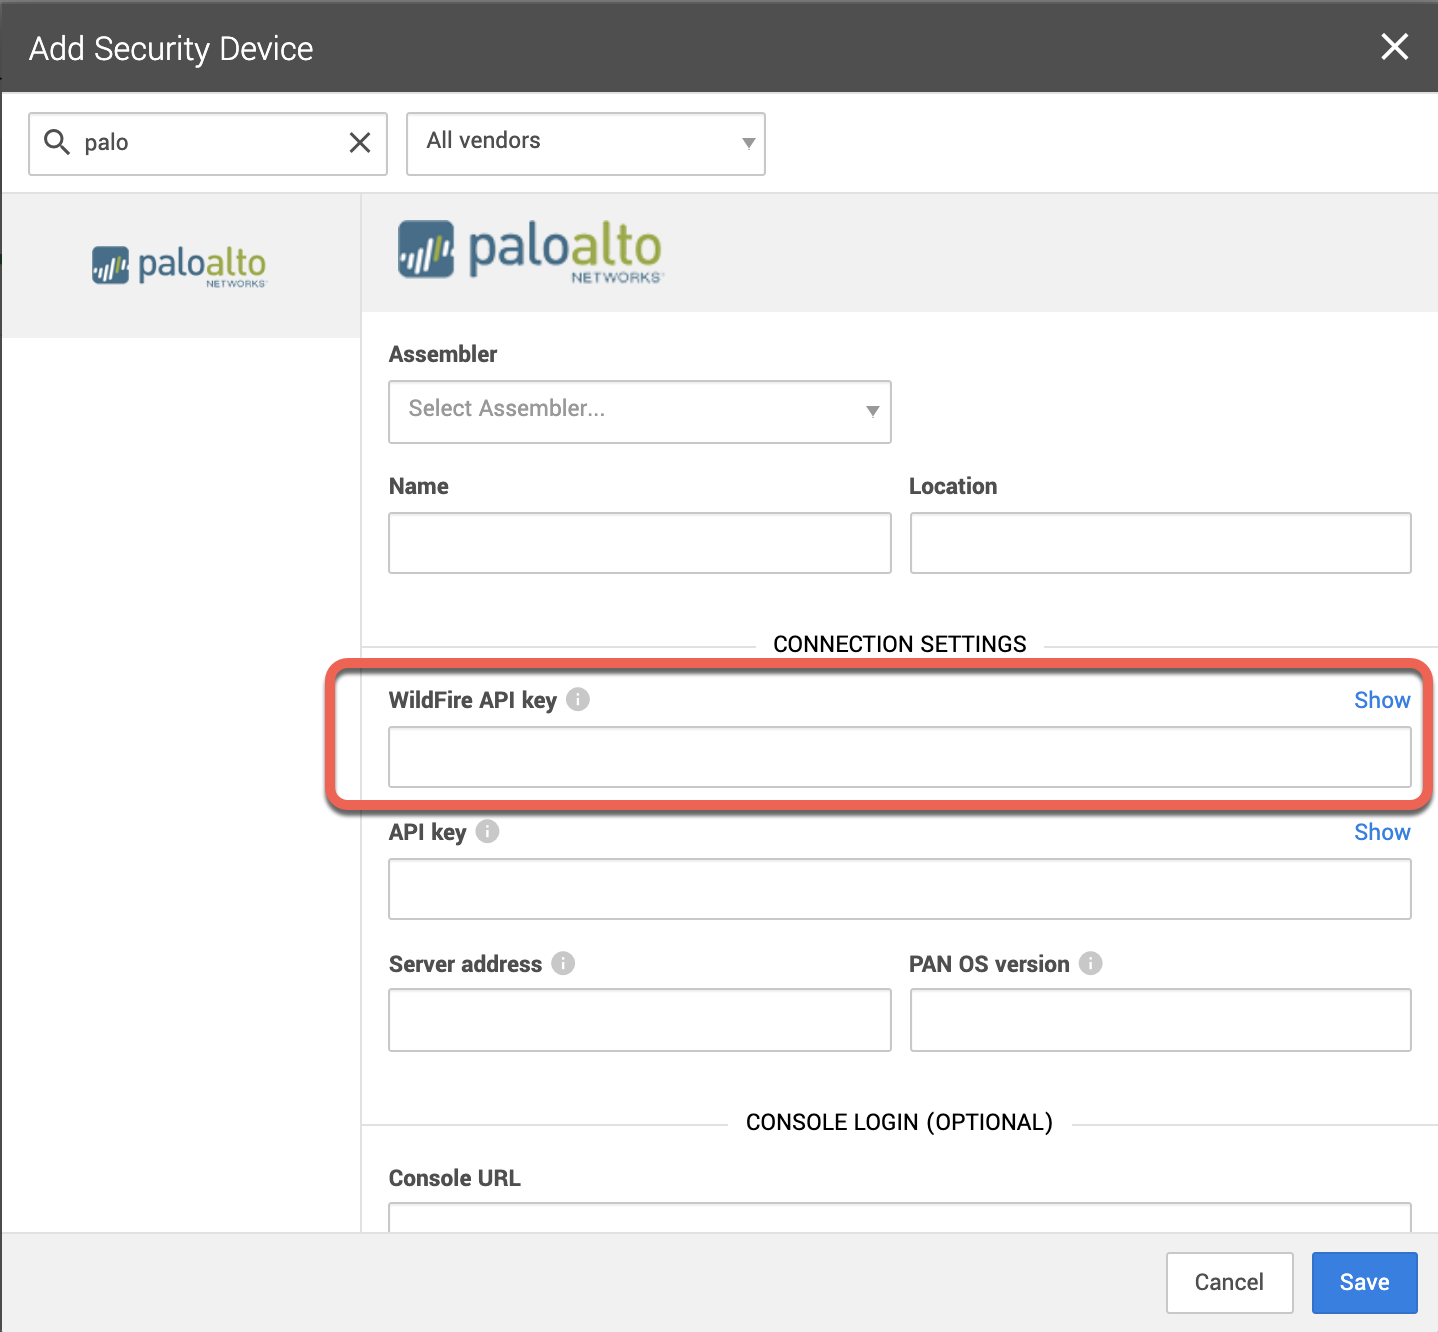Click the PAN OS version input field
Screen dimensions: 1438x1332
pos(1160,1020)
